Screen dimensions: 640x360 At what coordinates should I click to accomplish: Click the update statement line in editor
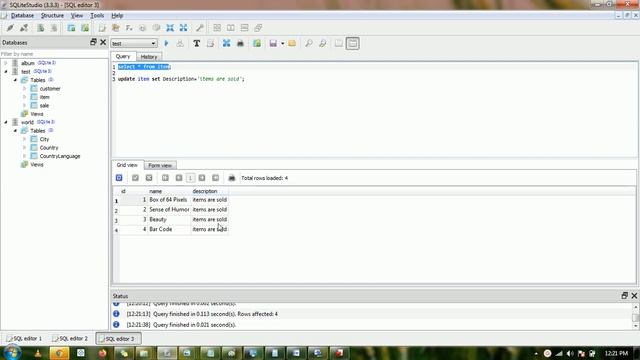pos(181,79)
